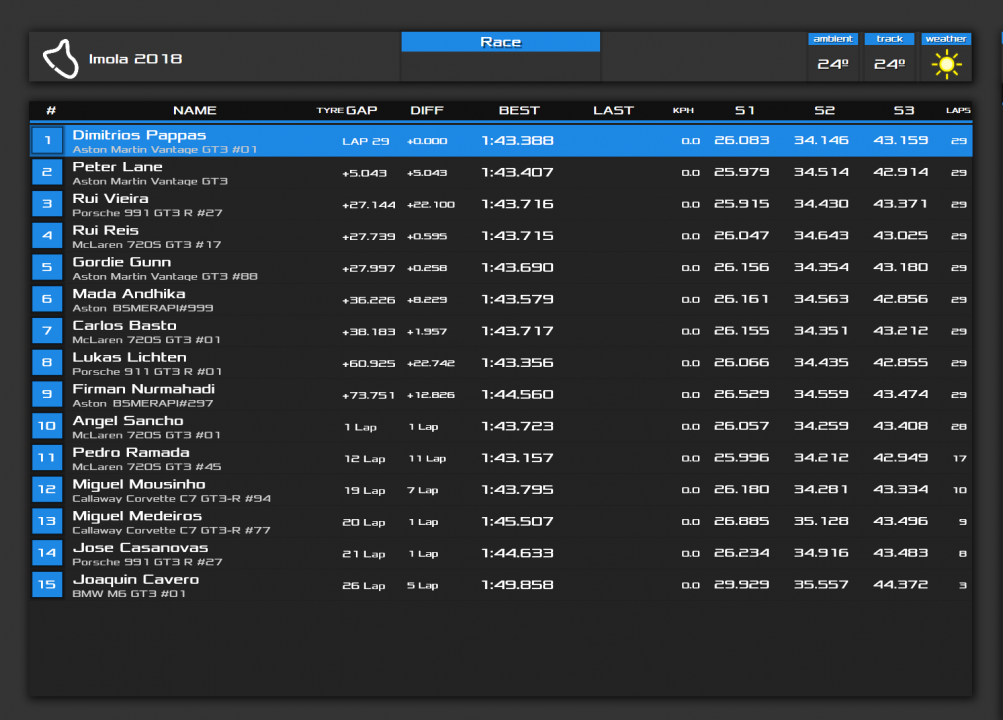Click position 2 badge next to Peter Lane
The image size is (1003, 720).
[47, 173]
